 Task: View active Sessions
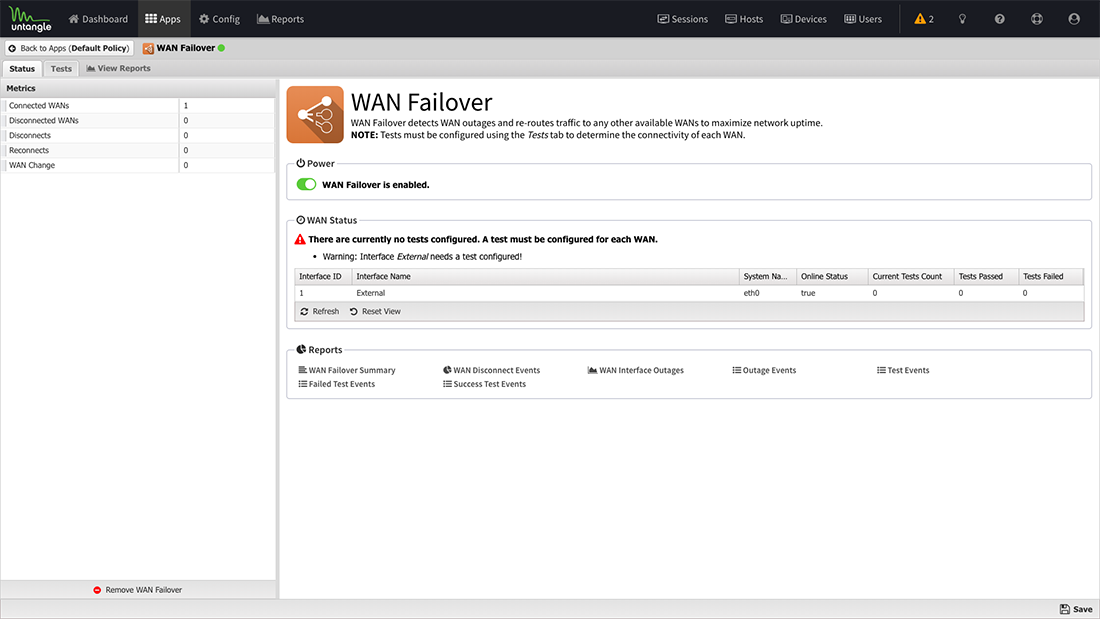683,19
